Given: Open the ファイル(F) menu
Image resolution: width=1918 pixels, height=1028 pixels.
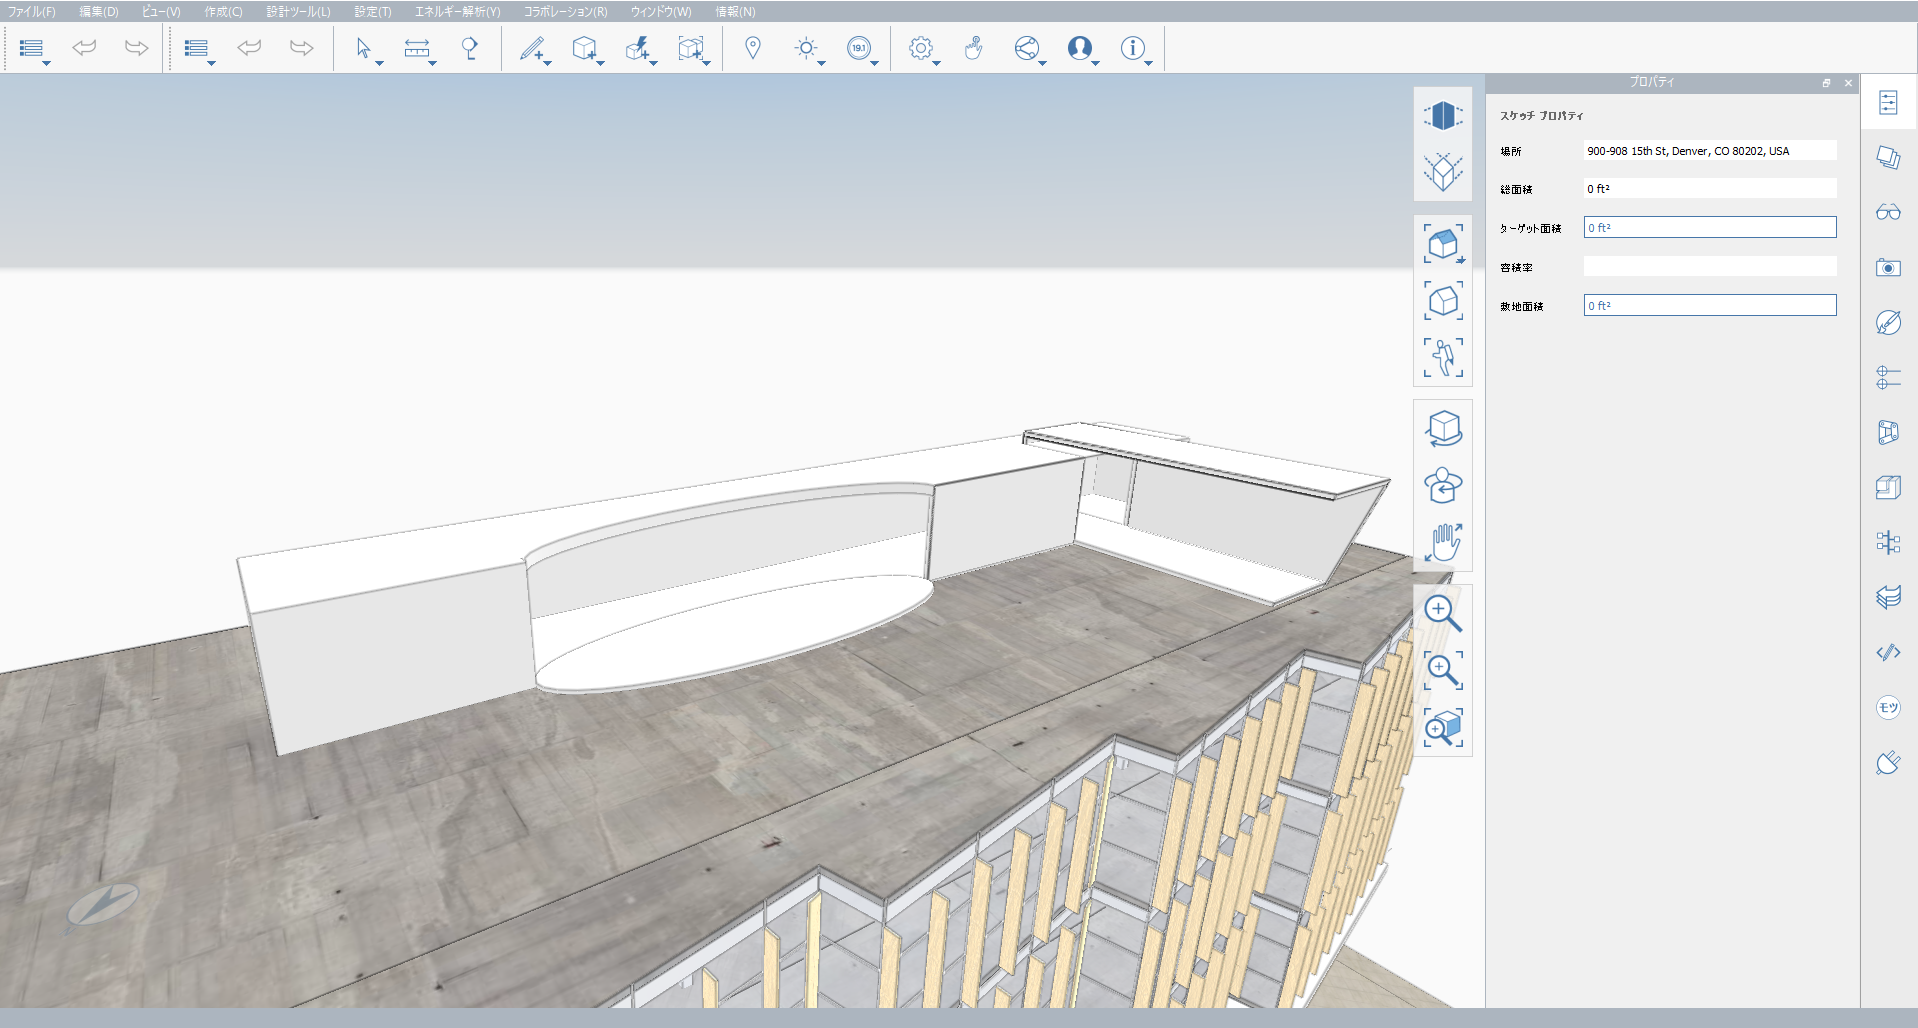Looking at the screenshot, I should coord(30,12).
